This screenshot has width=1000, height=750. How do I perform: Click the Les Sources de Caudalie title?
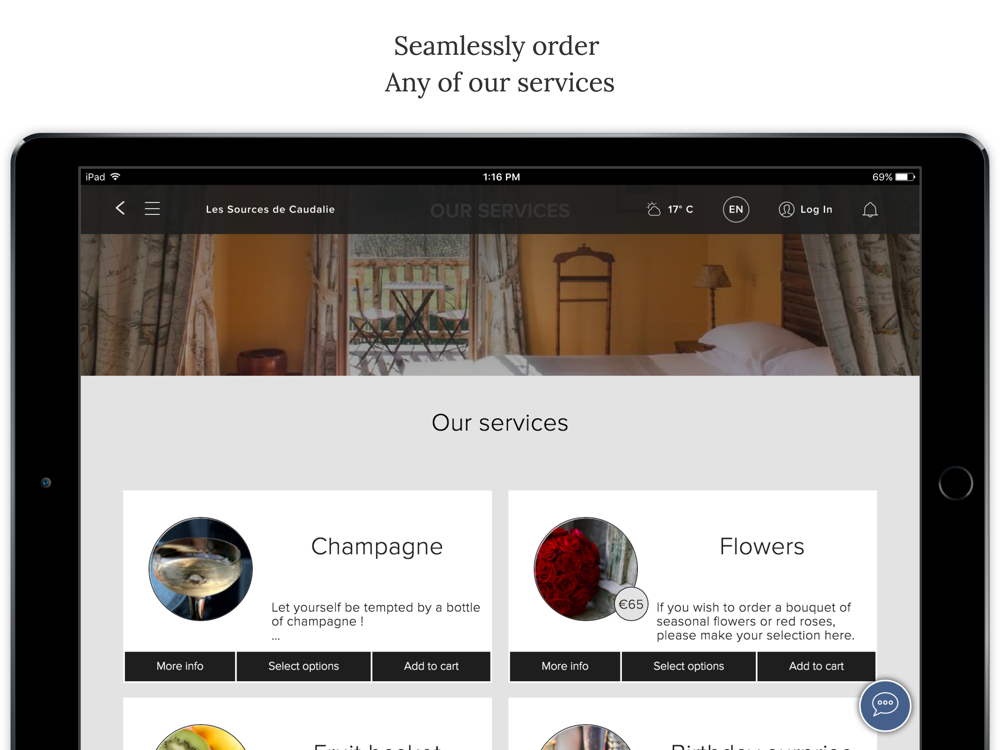click(270, 209)
